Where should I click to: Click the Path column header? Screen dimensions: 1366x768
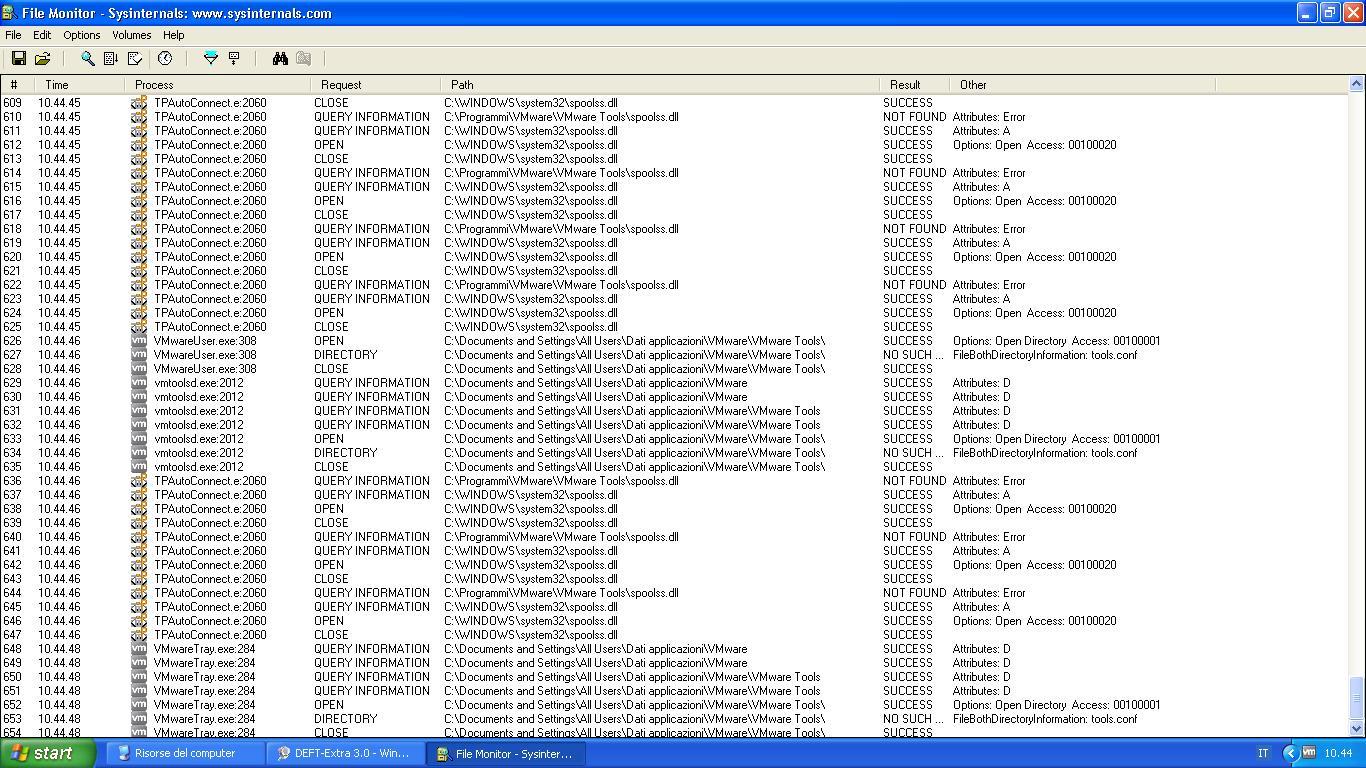click(661, 85)
